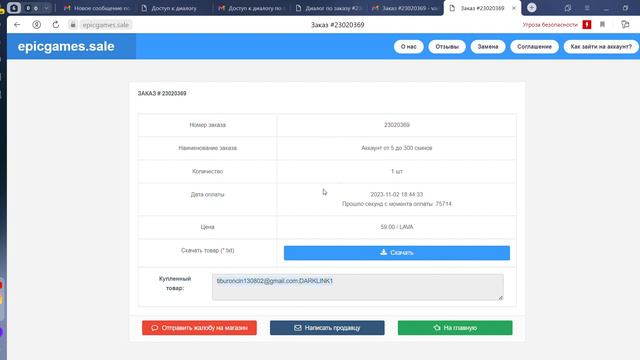Click the page title Заказ #23020369 in the address bar
640x360 pixels.
click(338, 25)
